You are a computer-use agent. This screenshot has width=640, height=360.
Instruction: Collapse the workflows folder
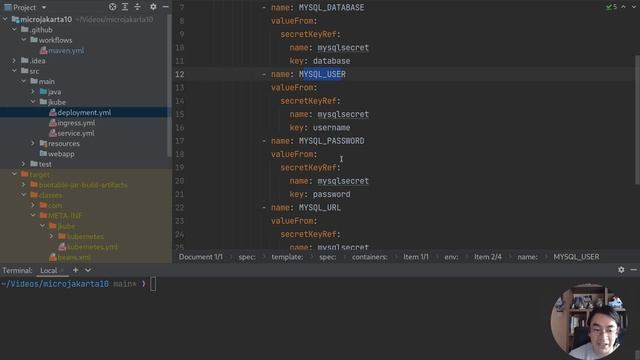24,40
